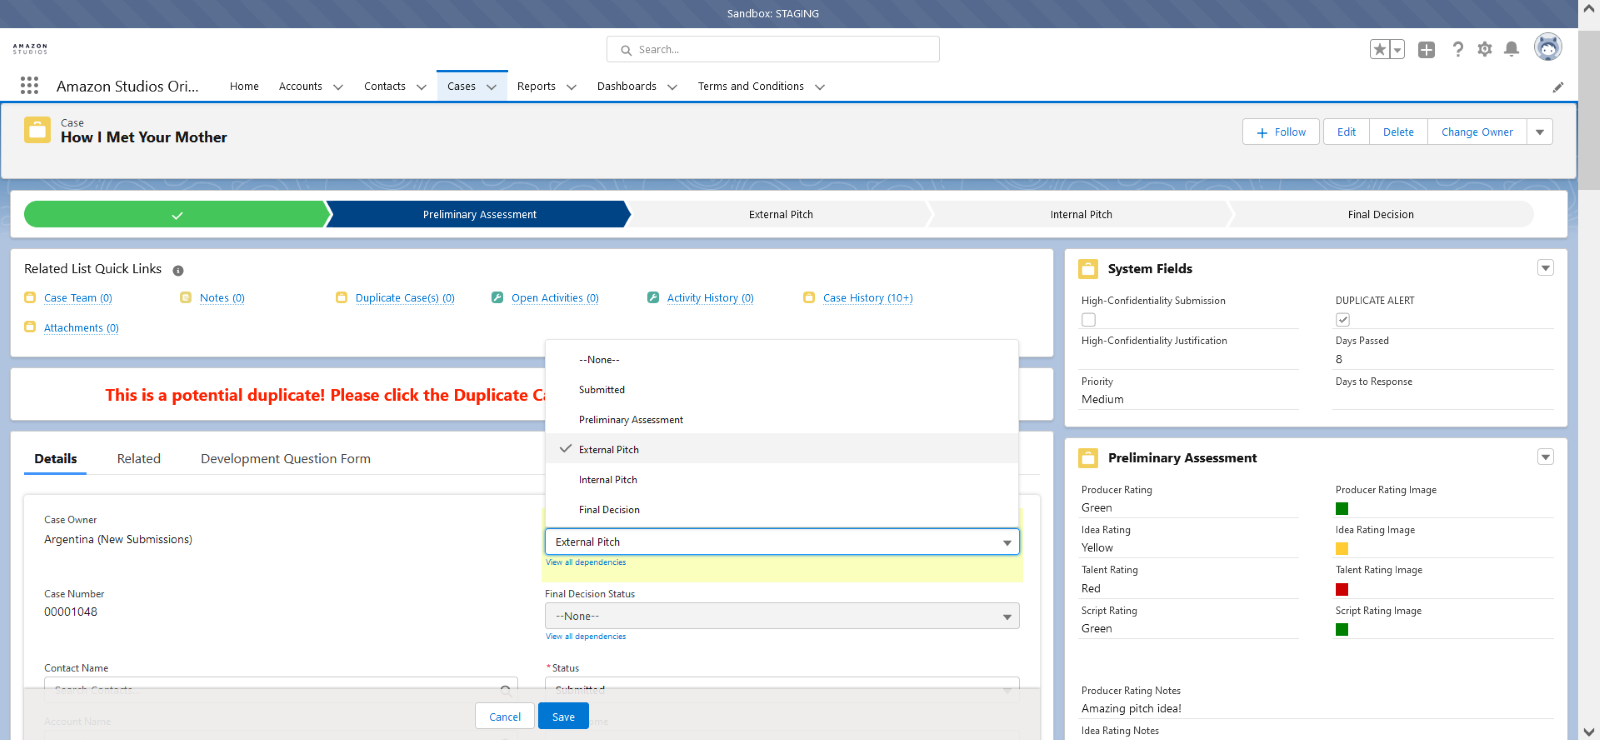Screen dimensions: 1600x740
Task: Switch to the Related tab
Action: 139,459
